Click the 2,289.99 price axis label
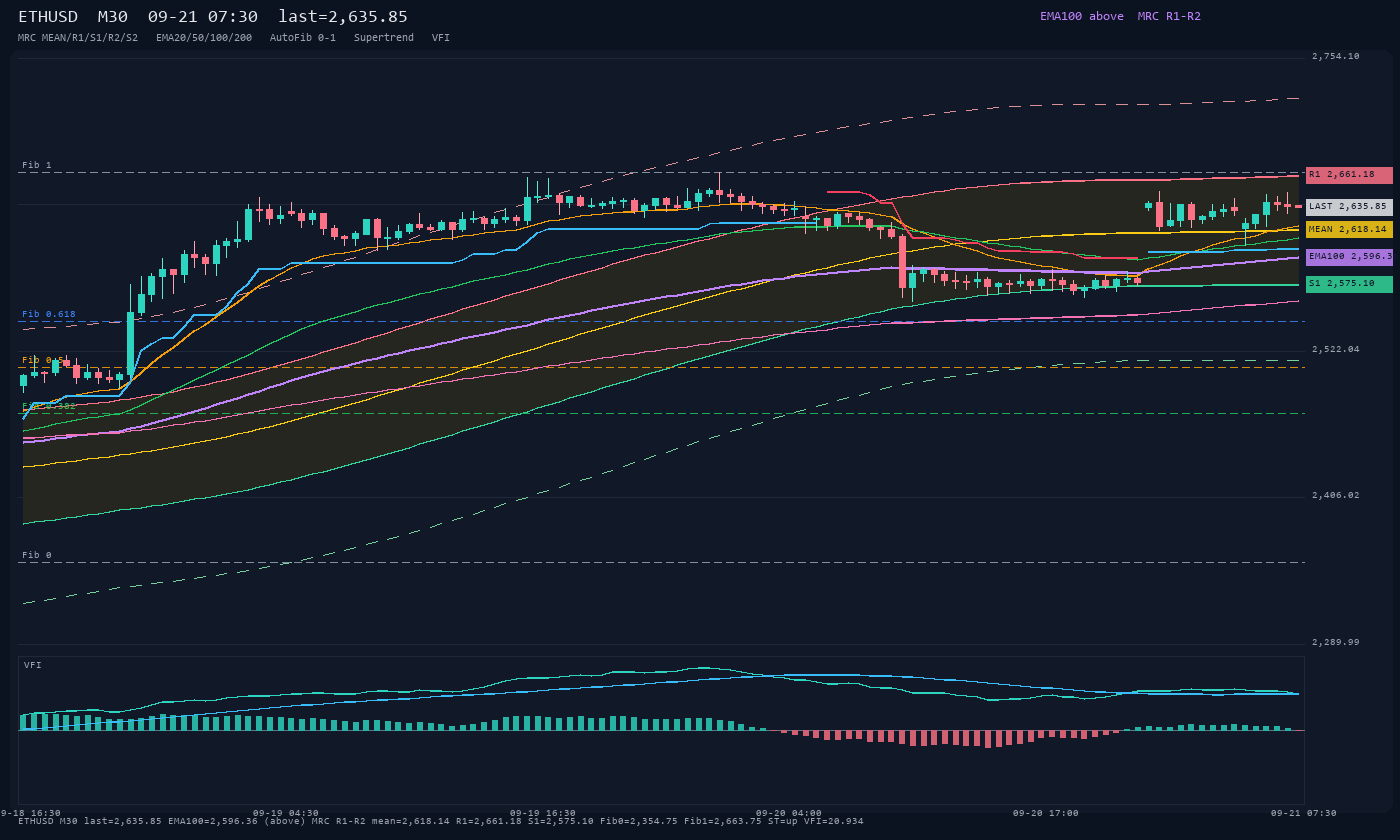Viewport: 1400px width, 840px height. [x=1336, y=643]
